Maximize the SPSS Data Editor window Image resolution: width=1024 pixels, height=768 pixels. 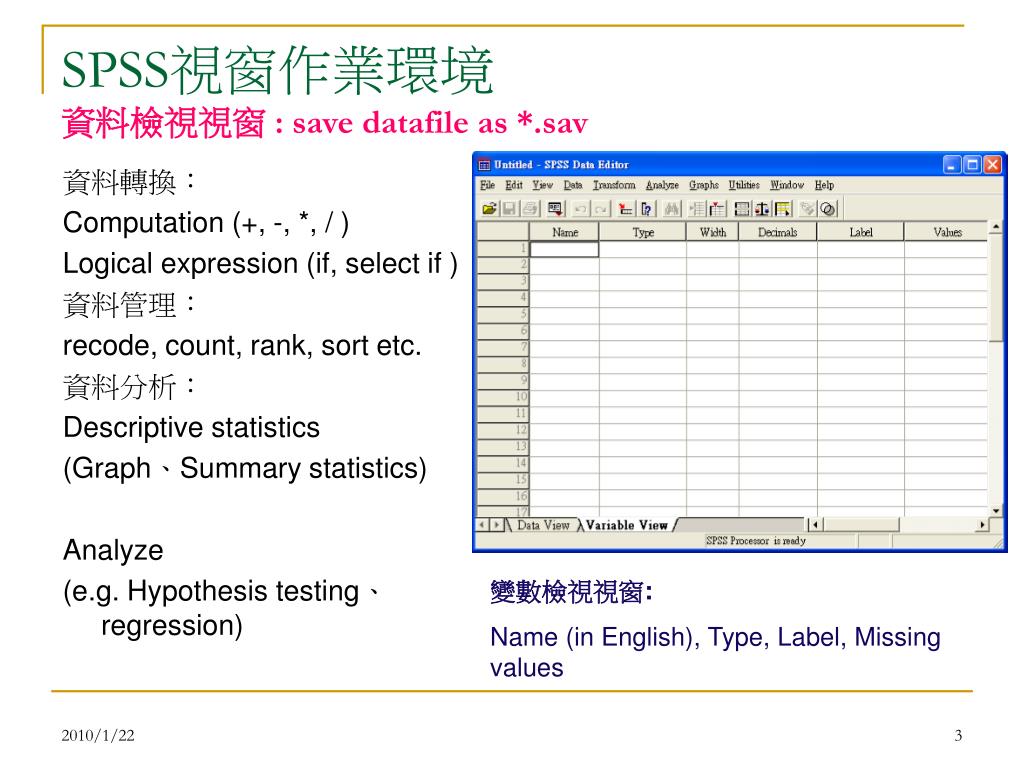coord(972,165)
